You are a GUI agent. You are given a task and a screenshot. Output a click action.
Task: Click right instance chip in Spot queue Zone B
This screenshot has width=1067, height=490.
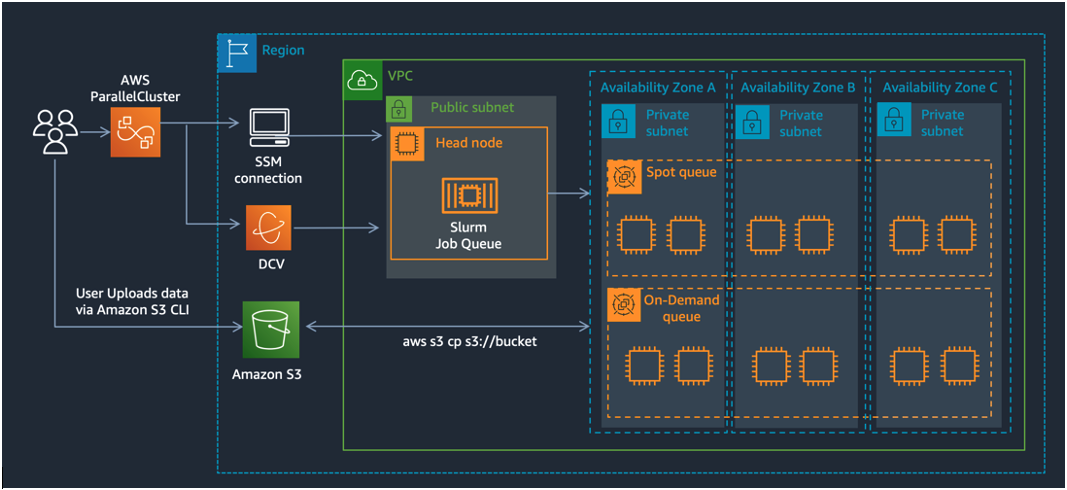coord(815,235)
